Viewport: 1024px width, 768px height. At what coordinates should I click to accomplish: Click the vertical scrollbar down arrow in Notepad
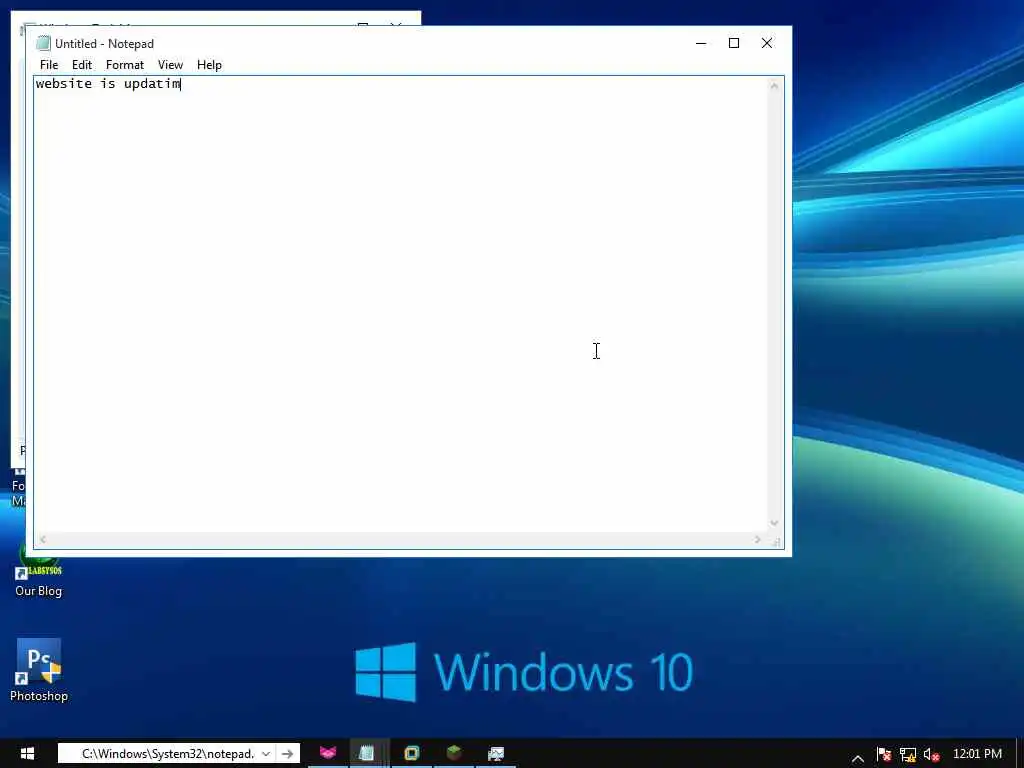click(x=775, y=523)
